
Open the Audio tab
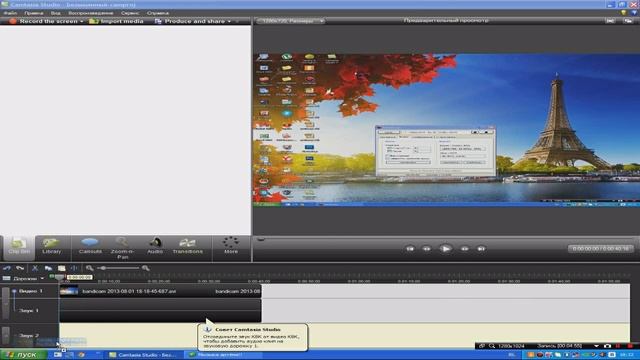pyautogui.click(x=155, y=247)
